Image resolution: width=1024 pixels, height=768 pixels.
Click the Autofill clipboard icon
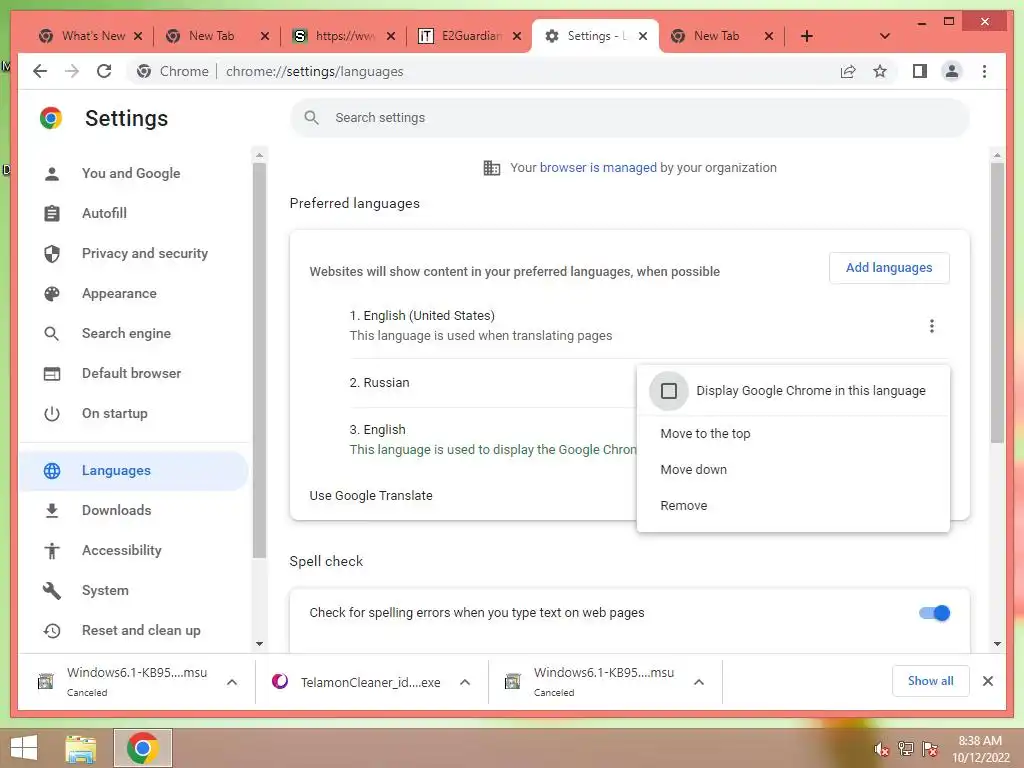pos(52,214)
